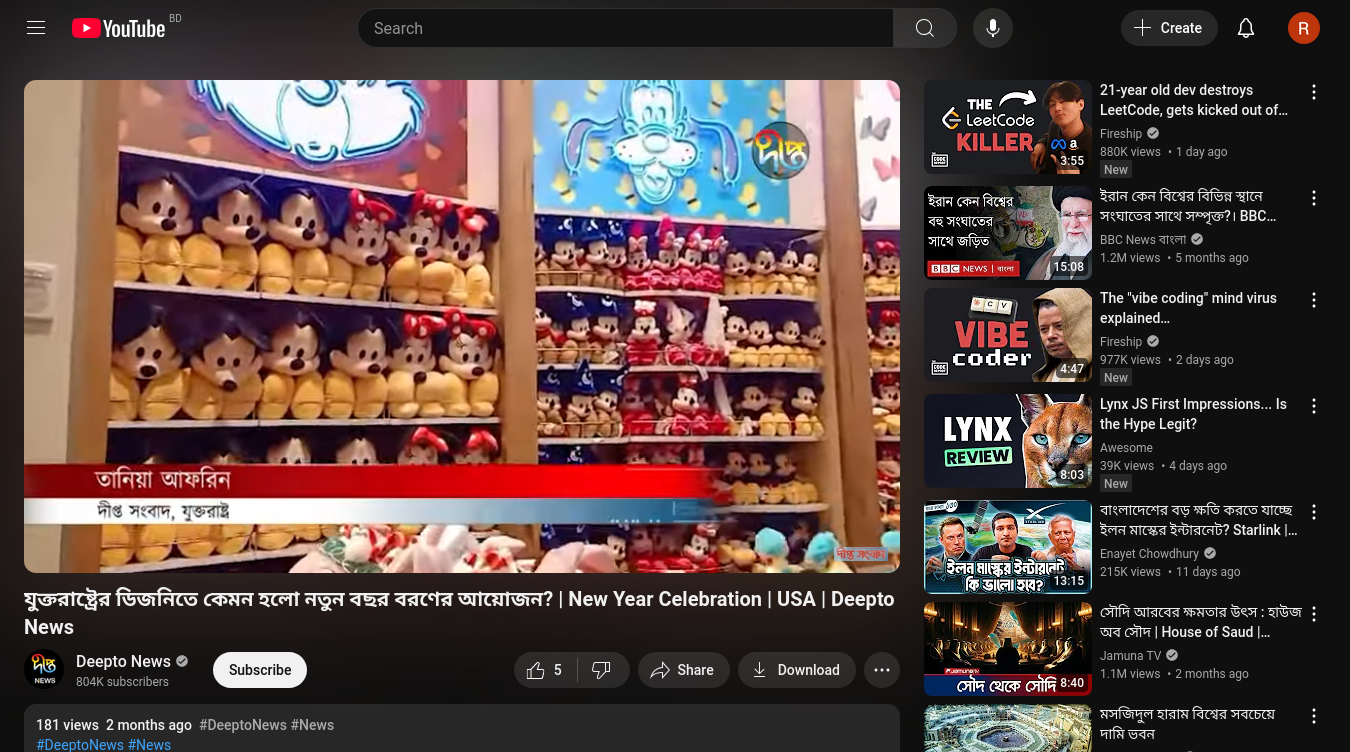
Task: Click into the Search input field
Action: (x=625, y=28)
